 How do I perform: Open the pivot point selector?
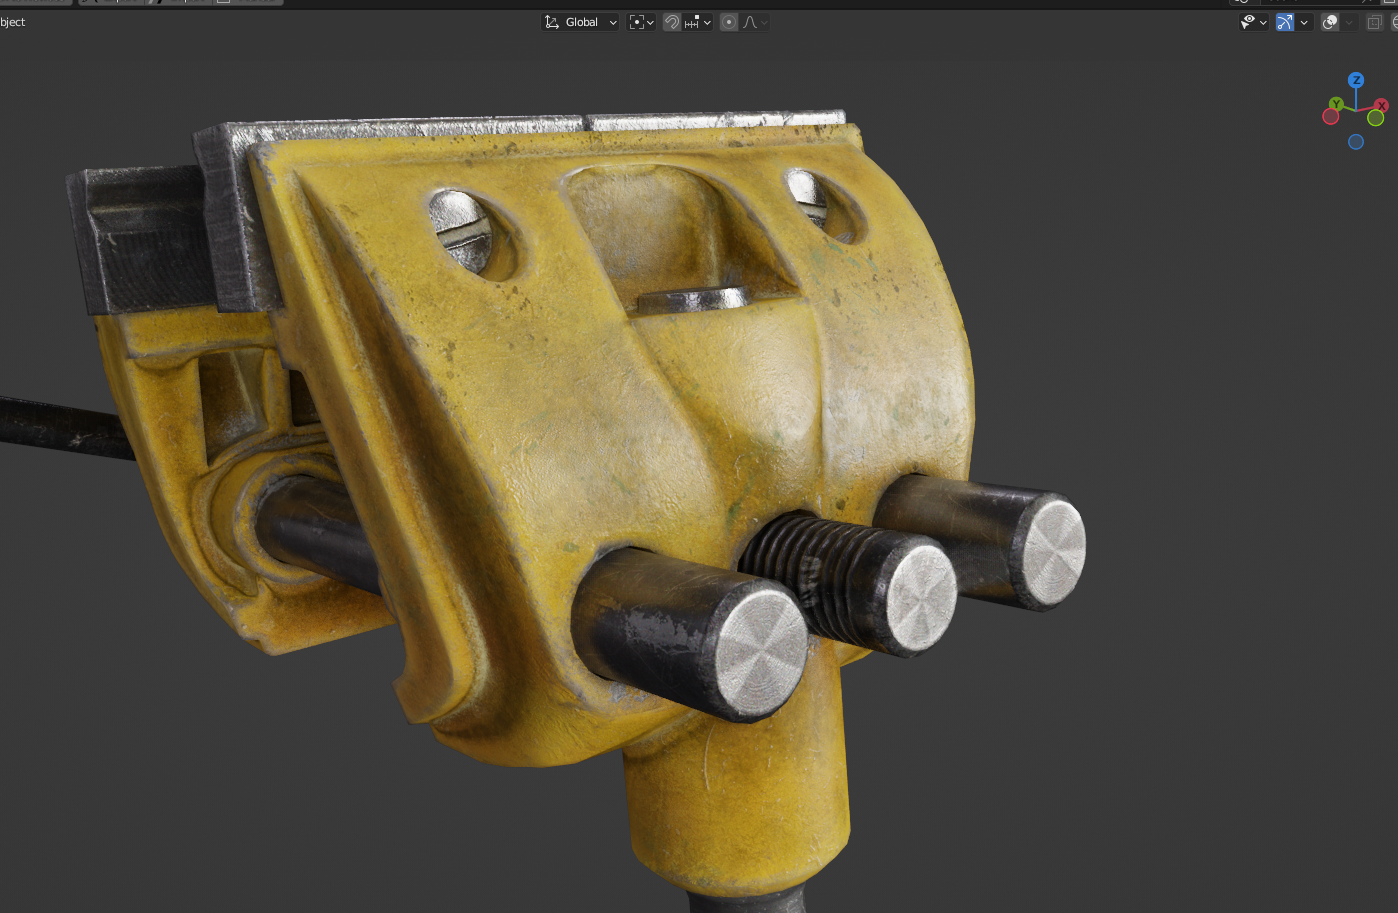pyautogui.click(x=641, y=22)
